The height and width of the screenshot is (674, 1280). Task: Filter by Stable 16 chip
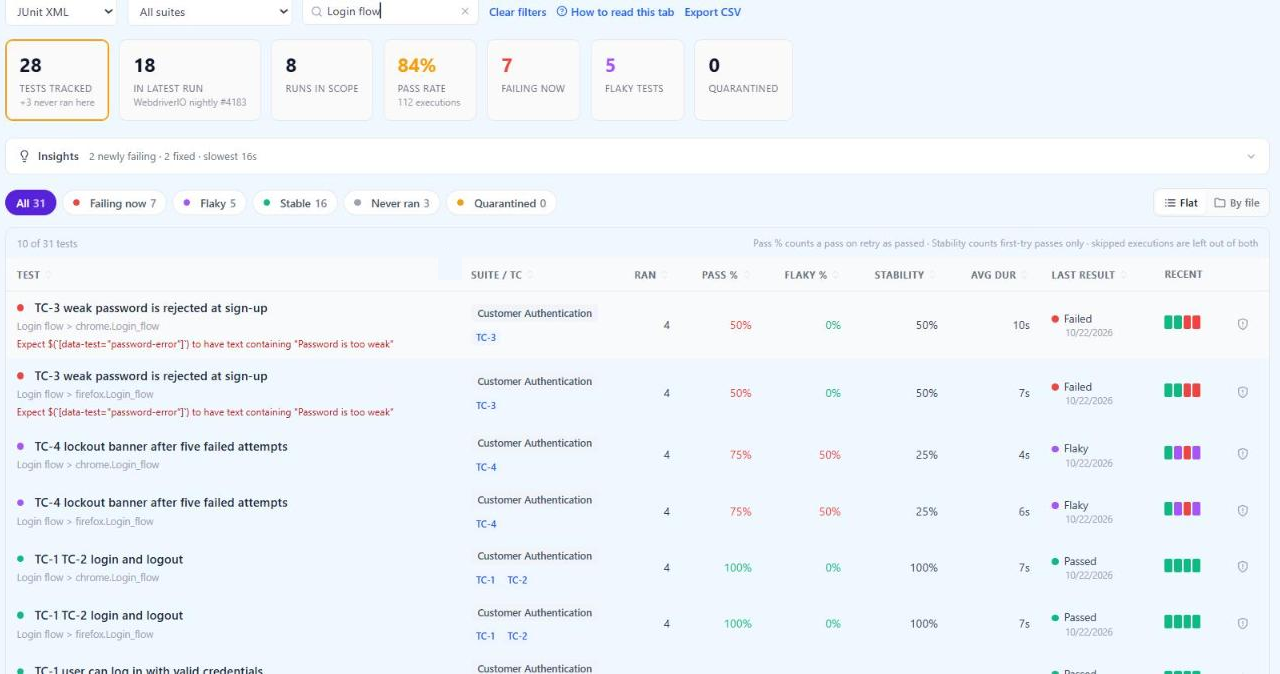click(295, 203)
